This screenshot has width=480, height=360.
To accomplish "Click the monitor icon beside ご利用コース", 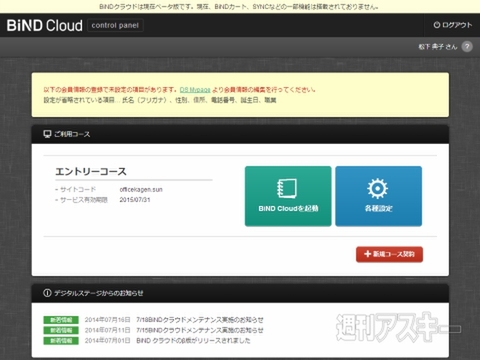I will click(47, 134).
